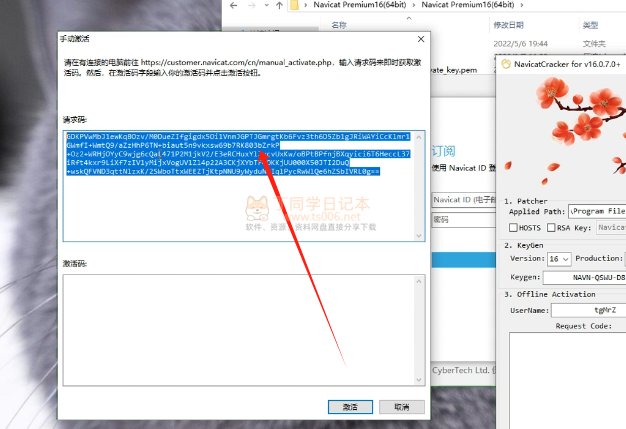Click the blue bar in Navicat sign-in window

pos(464,260)
